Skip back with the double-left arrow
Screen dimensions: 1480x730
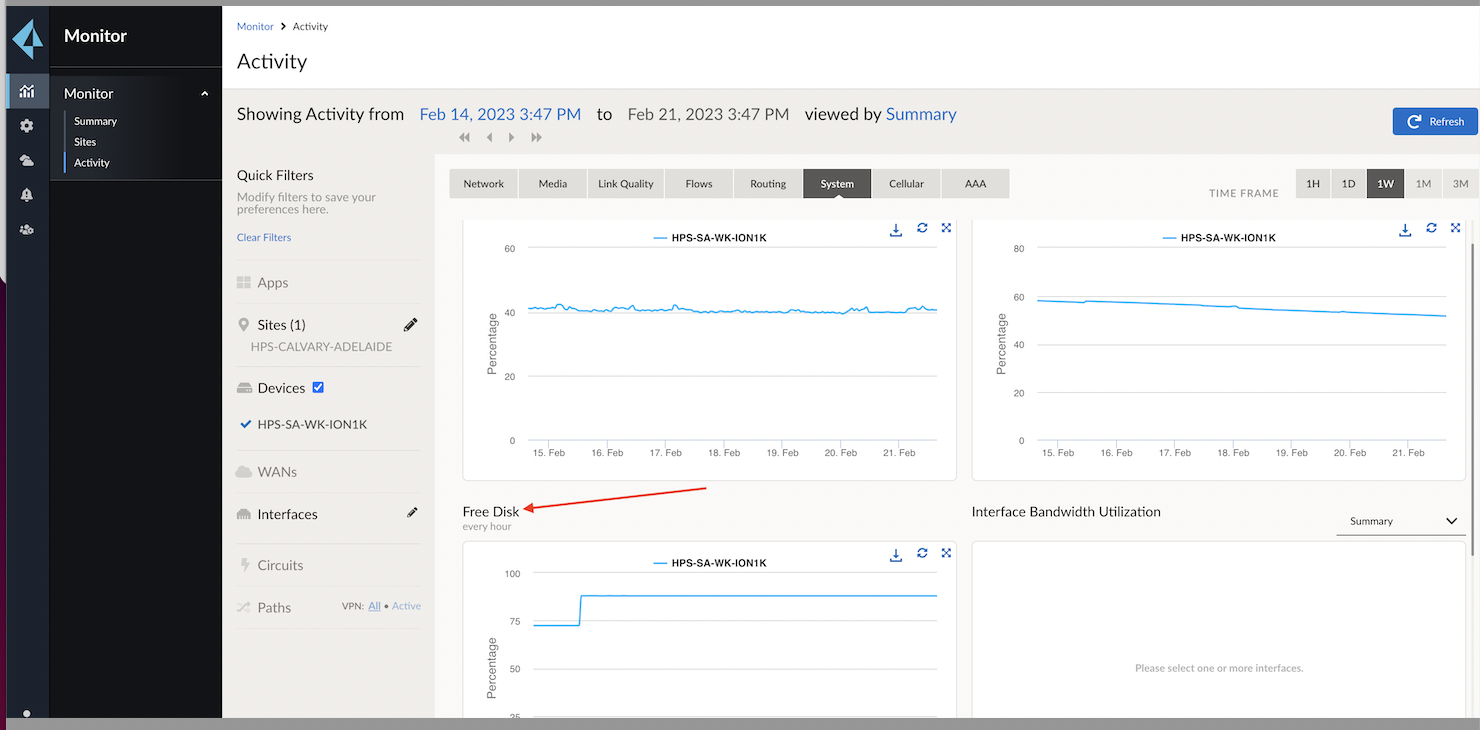465,137
